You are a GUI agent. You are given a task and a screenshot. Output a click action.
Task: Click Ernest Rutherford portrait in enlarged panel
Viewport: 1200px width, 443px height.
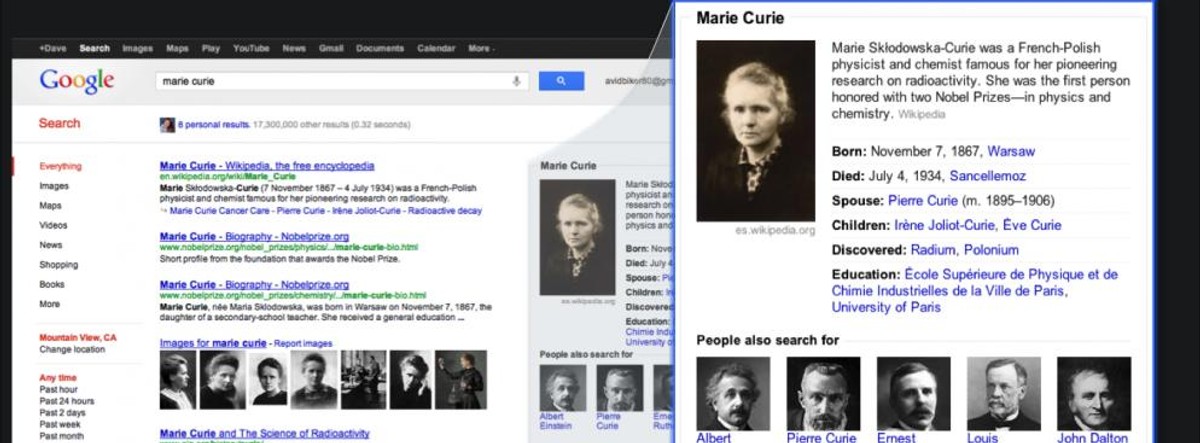(913, 394)
